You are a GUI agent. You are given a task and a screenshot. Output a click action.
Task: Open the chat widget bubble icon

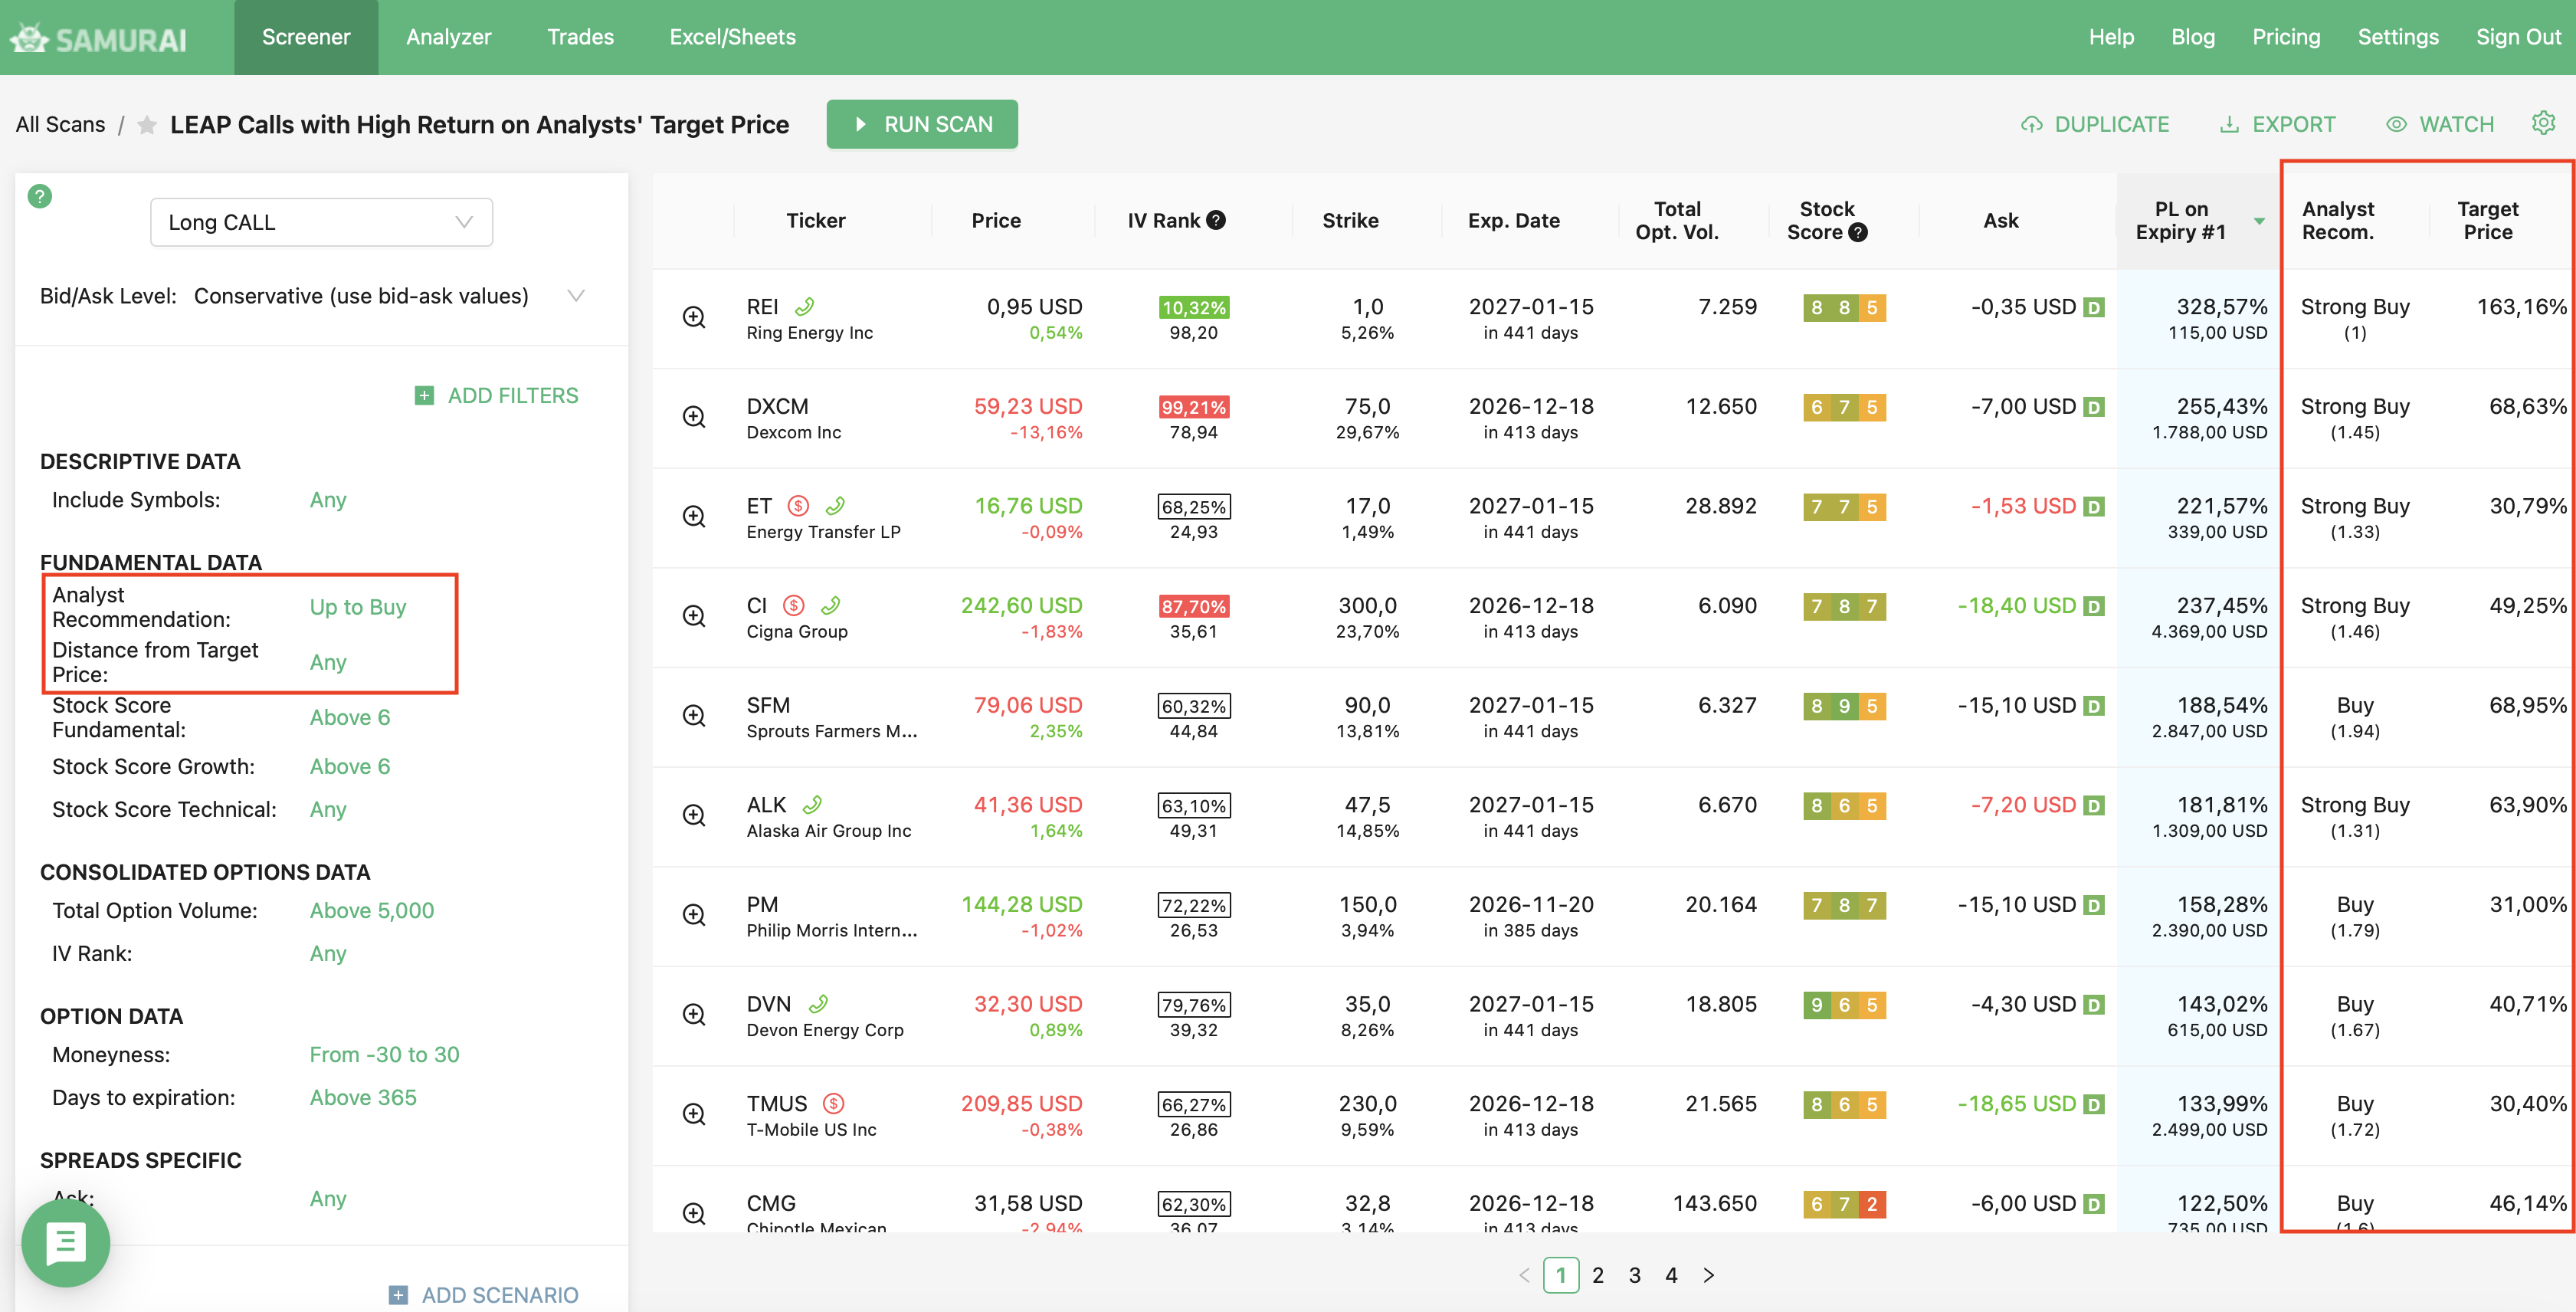click(66, 1243)
